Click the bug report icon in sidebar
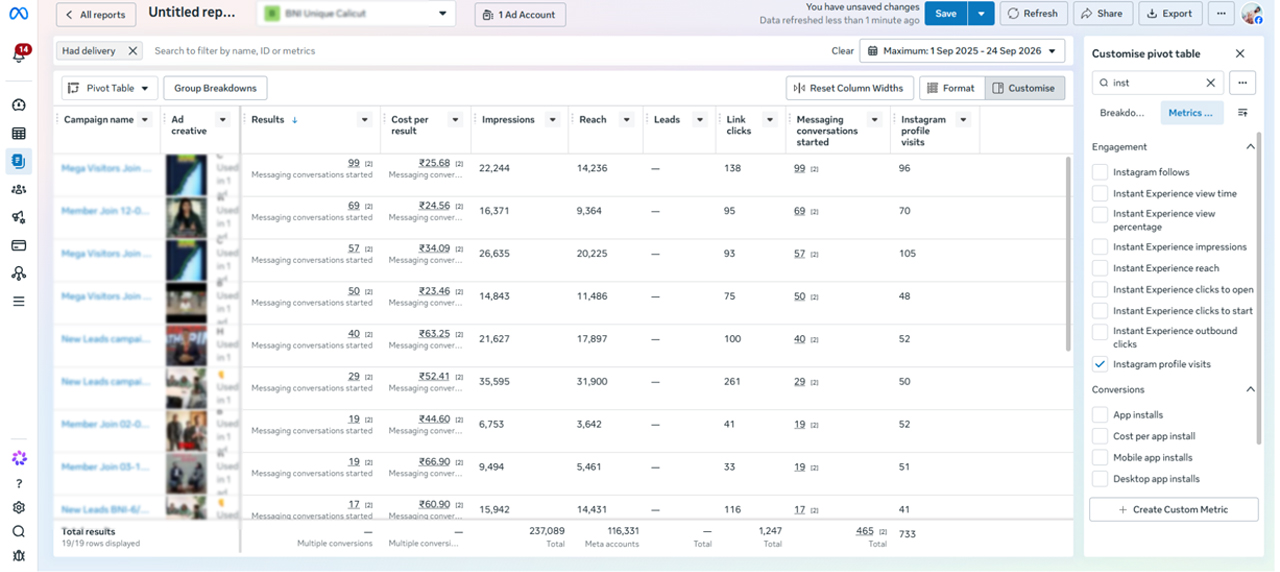Image resolution: width=1280 pixels, height=572 pixels. 18,555
